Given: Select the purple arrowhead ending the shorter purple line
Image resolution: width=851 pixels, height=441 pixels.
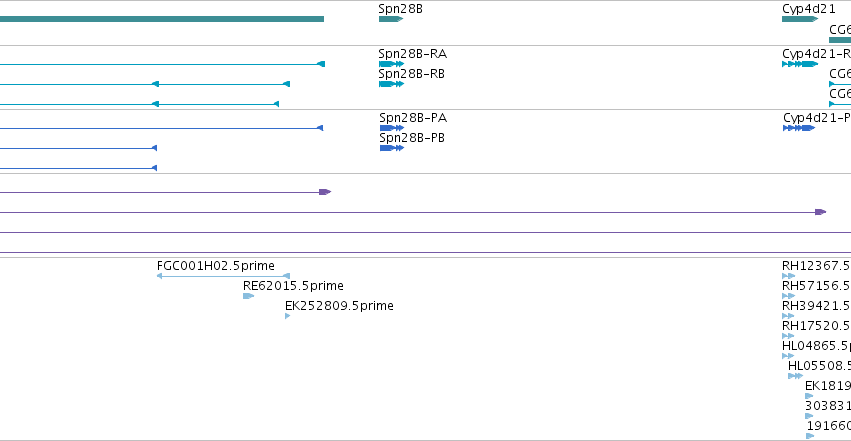Looking at the screenshot, I should (x=325, y=192).
